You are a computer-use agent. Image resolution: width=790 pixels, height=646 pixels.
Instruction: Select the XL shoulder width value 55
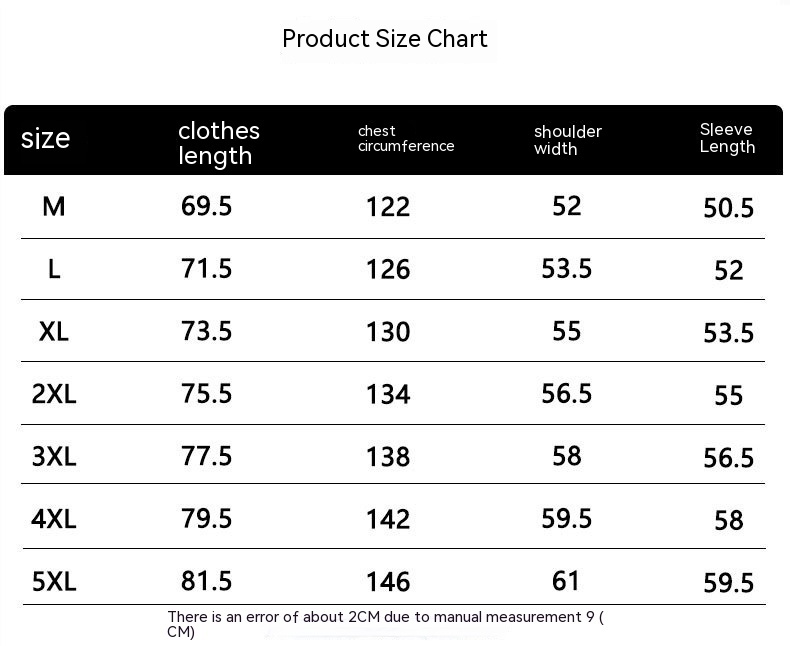click(x=567, y=331)
